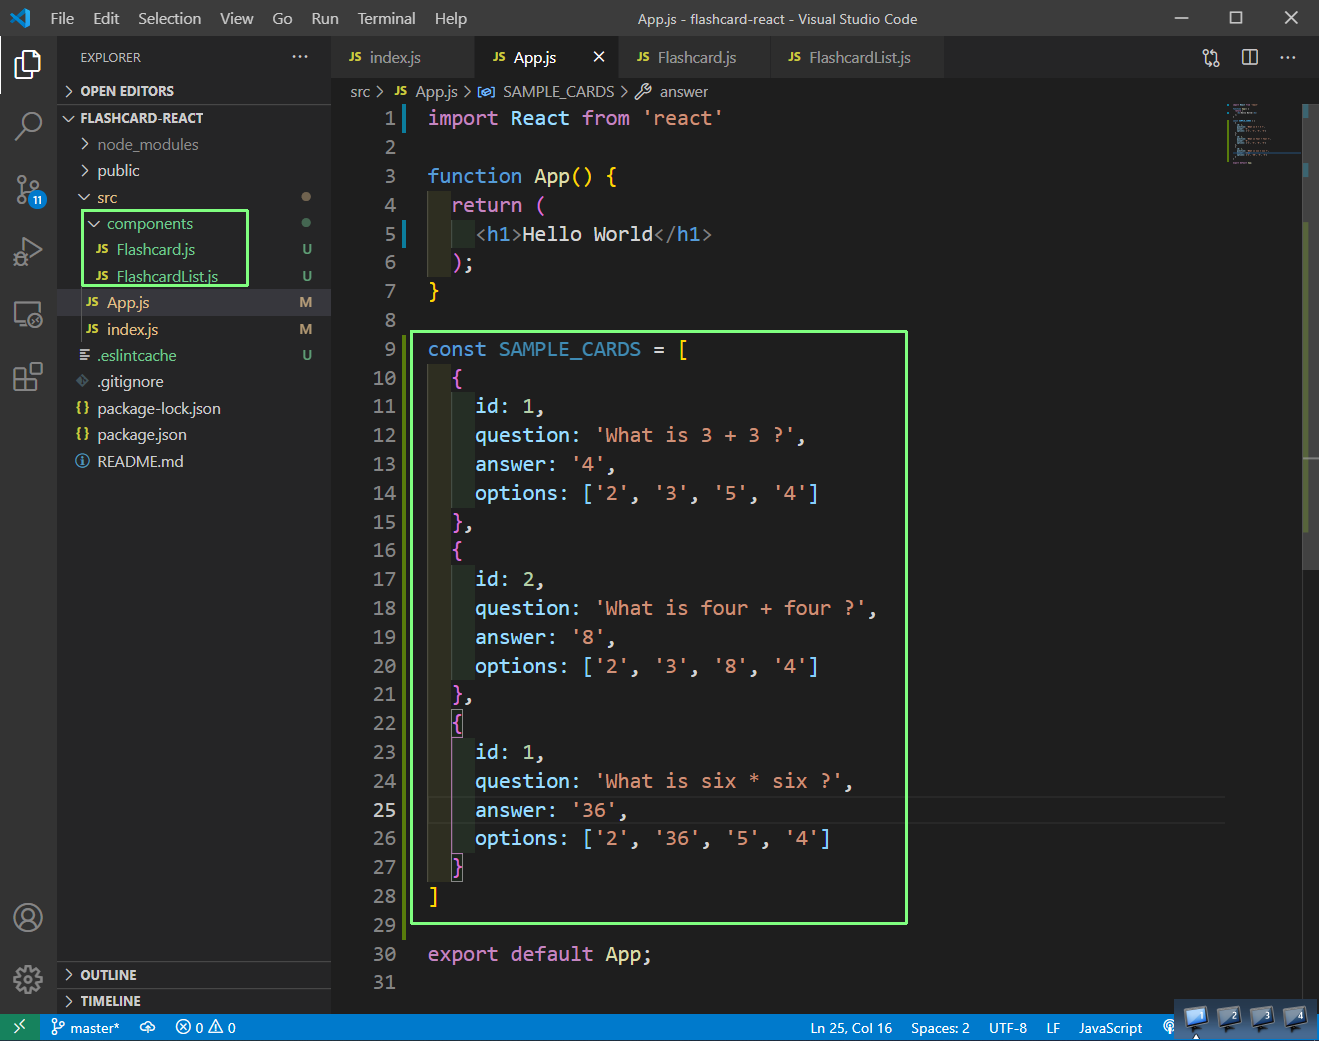Open the Go menu
Image resolution: width=1319 pixels, height=1041 pixels.
pos(282,18)
